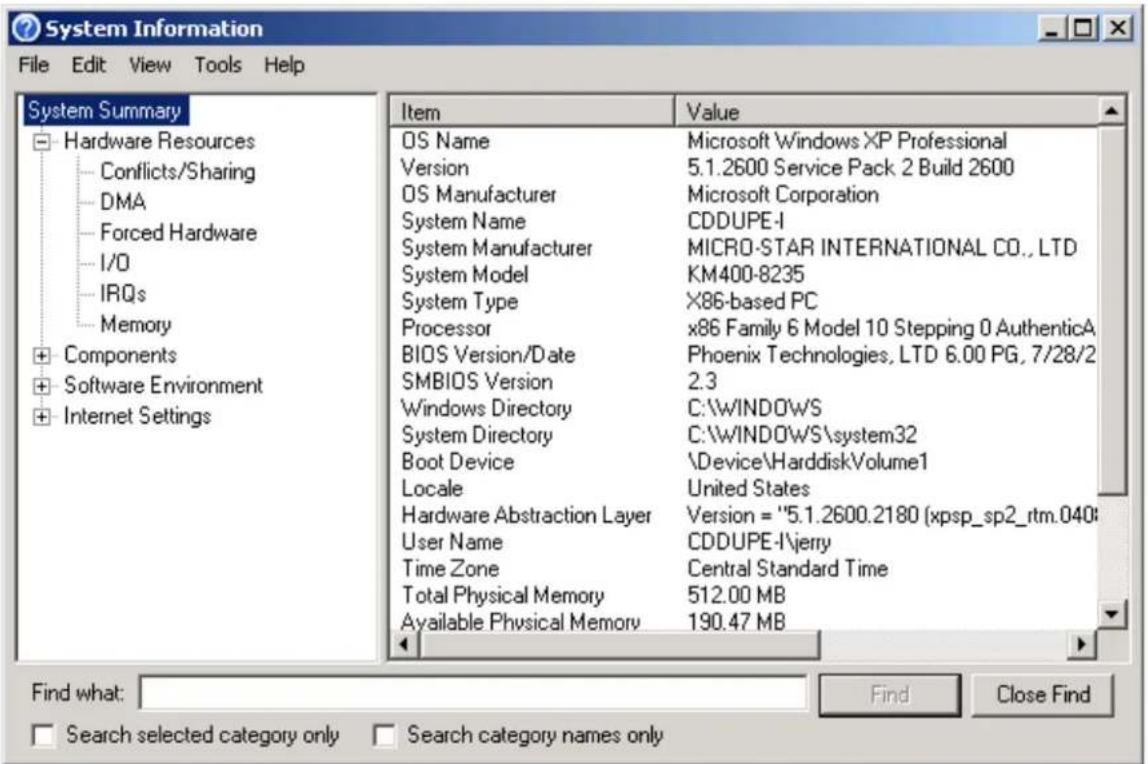Select the System Type row

743,302
